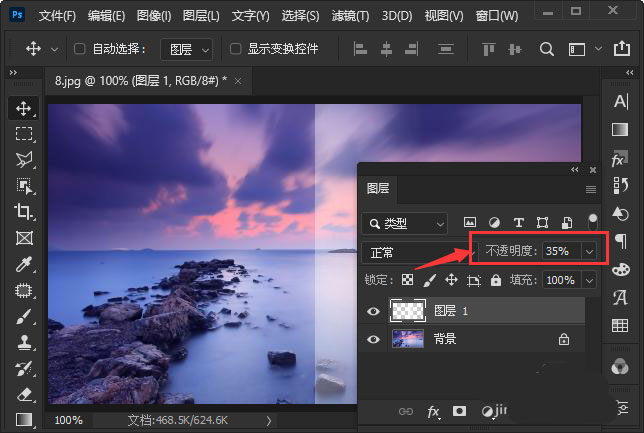Viewport: 644px width, 433px height.
Task: Lock layer position with the move lock icon
Action: [x=451, y=281]
